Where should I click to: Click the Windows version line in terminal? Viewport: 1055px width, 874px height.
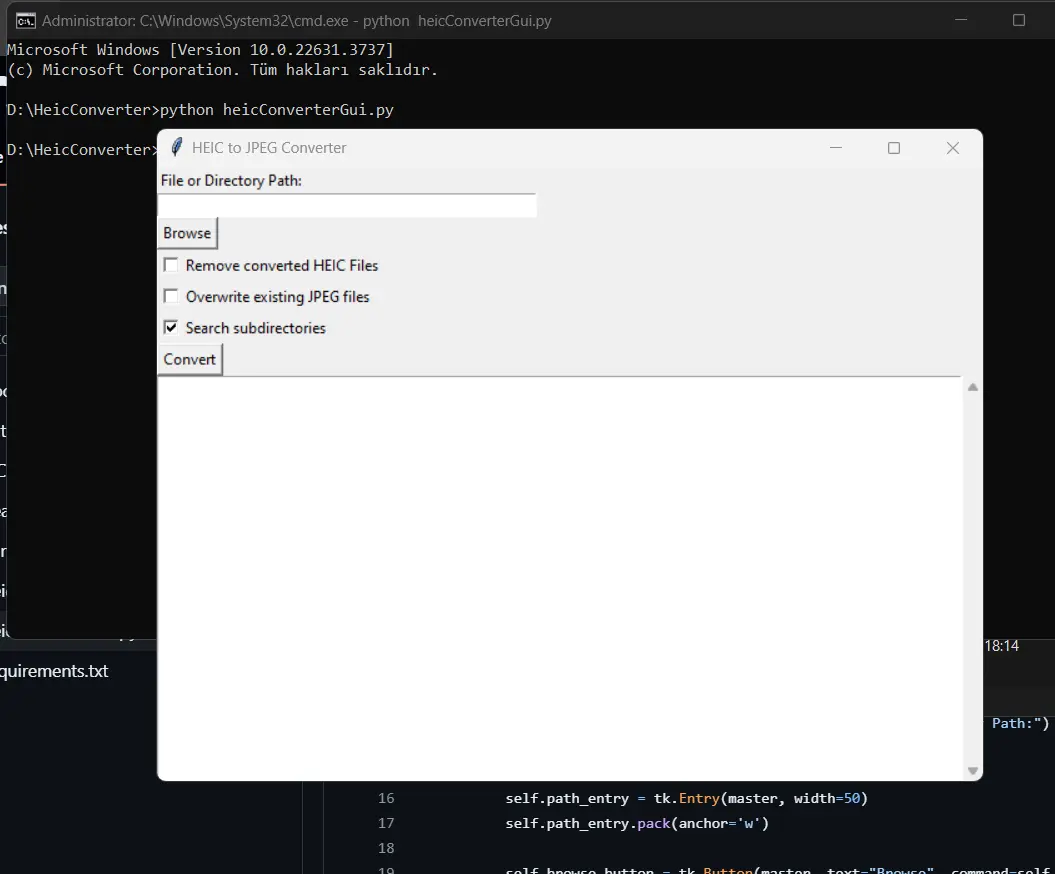[200, 50]
